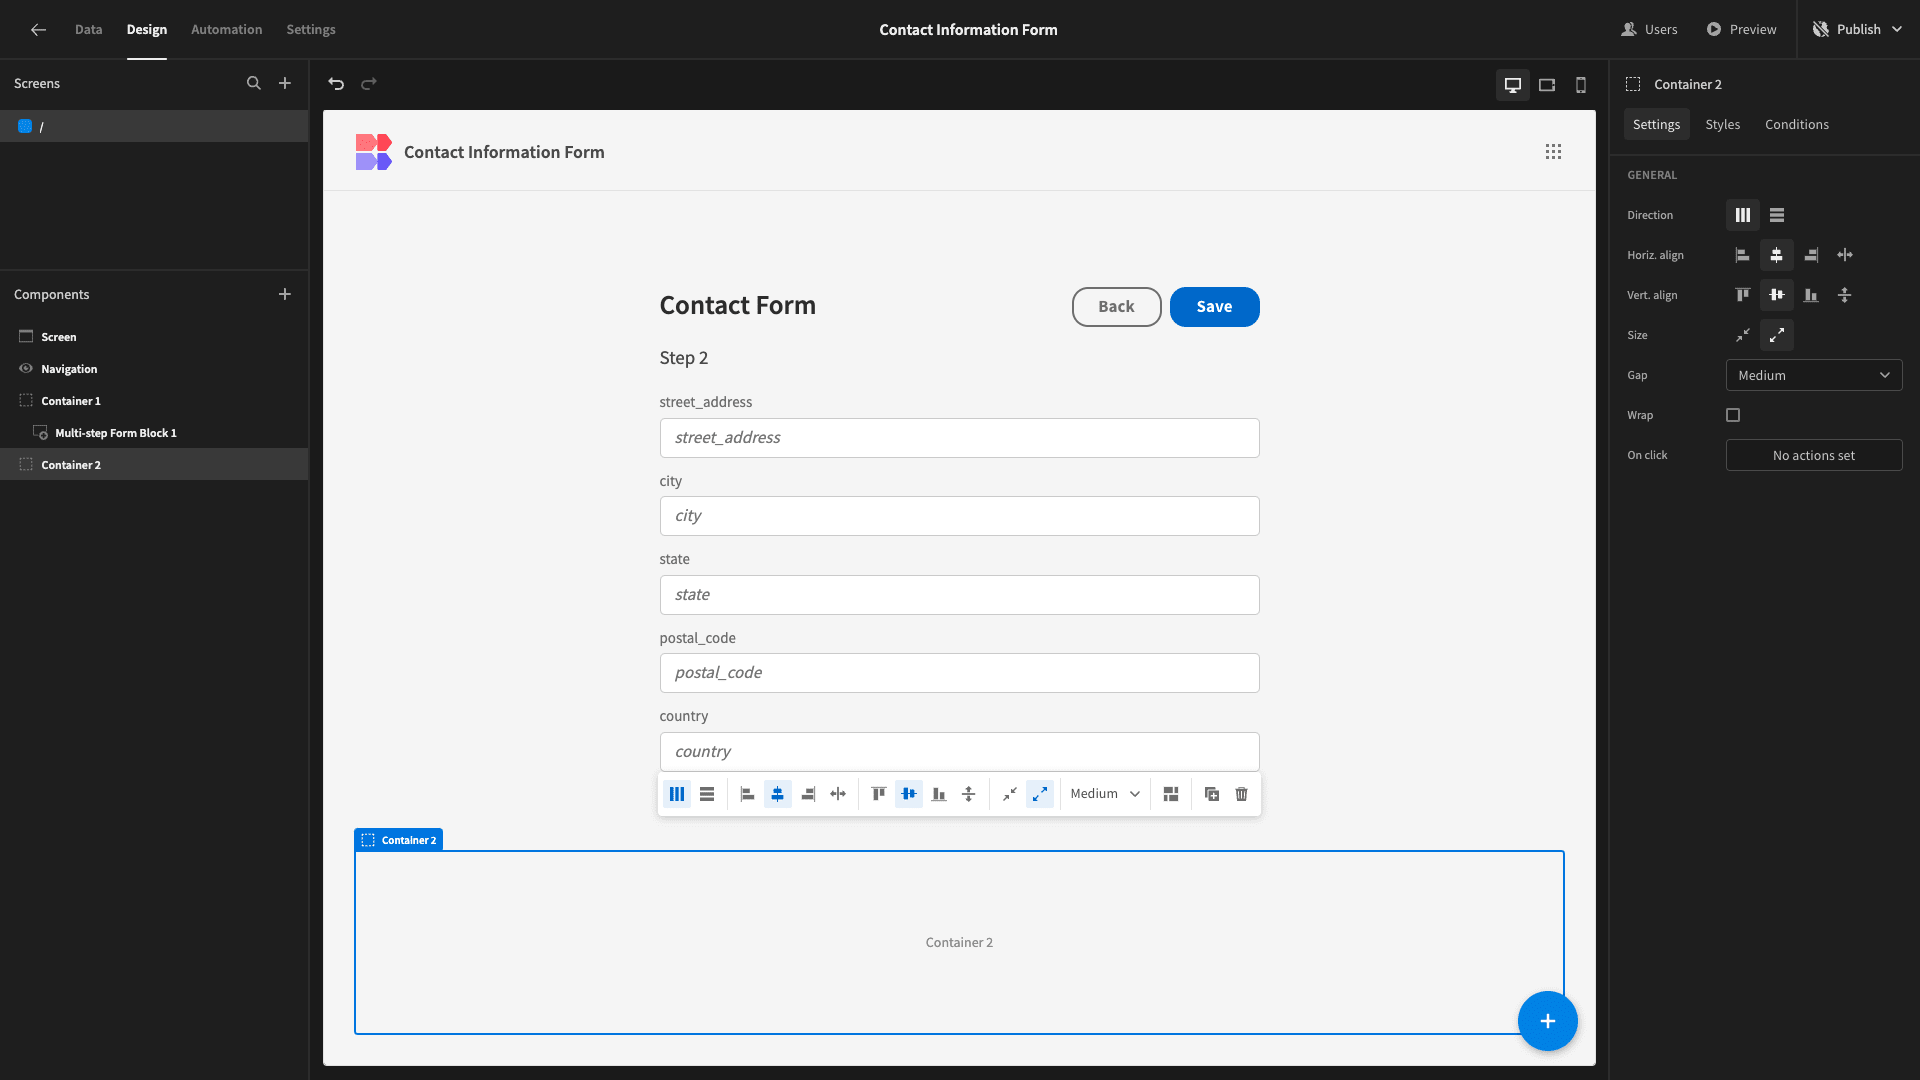
Task: Select Multi-step Form Block 1 in the tree
Action: coord(154,433)
